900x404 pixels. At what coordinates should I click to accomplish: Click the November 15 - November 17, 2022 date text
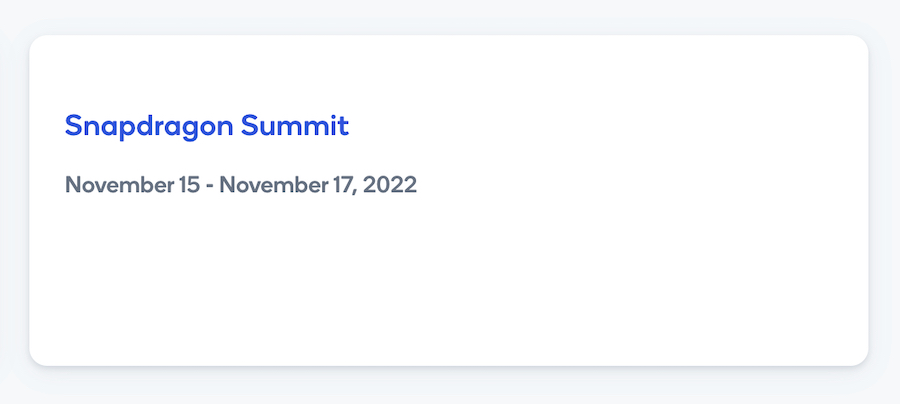[240, 185]
